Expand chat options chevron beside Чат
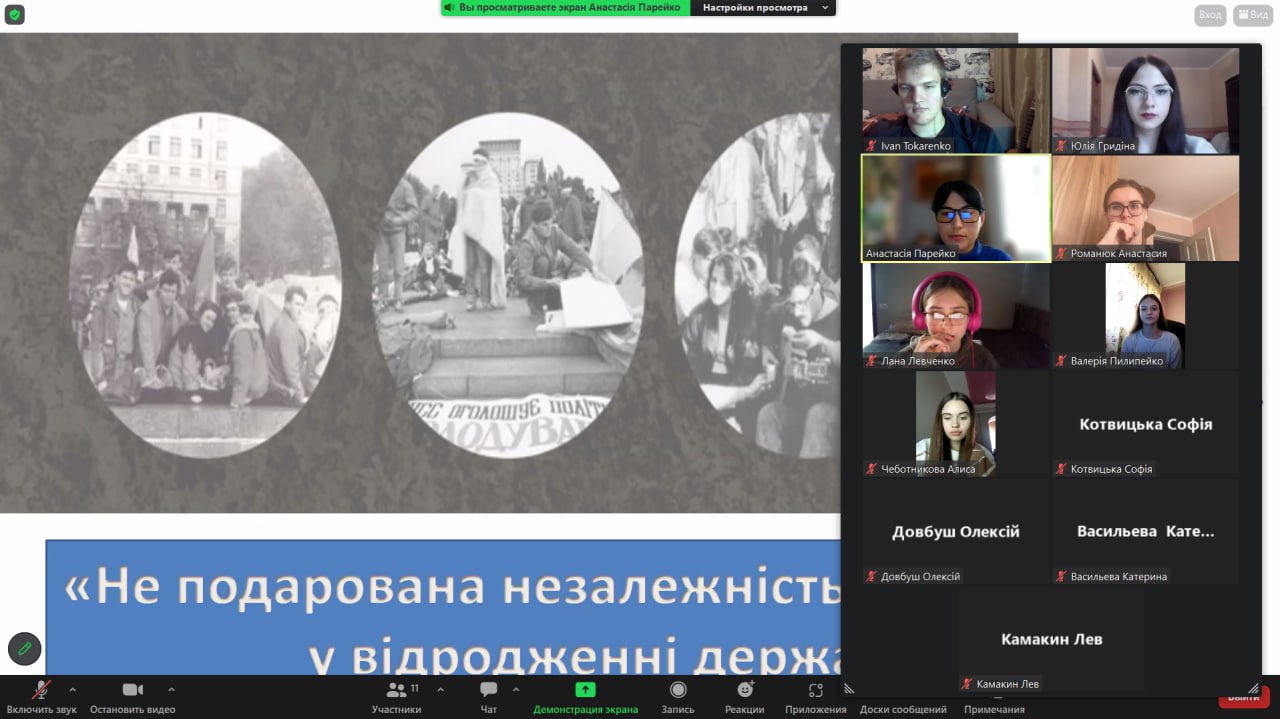Image resolution: width=1280 pixels, height=719 pixels. 516,689
